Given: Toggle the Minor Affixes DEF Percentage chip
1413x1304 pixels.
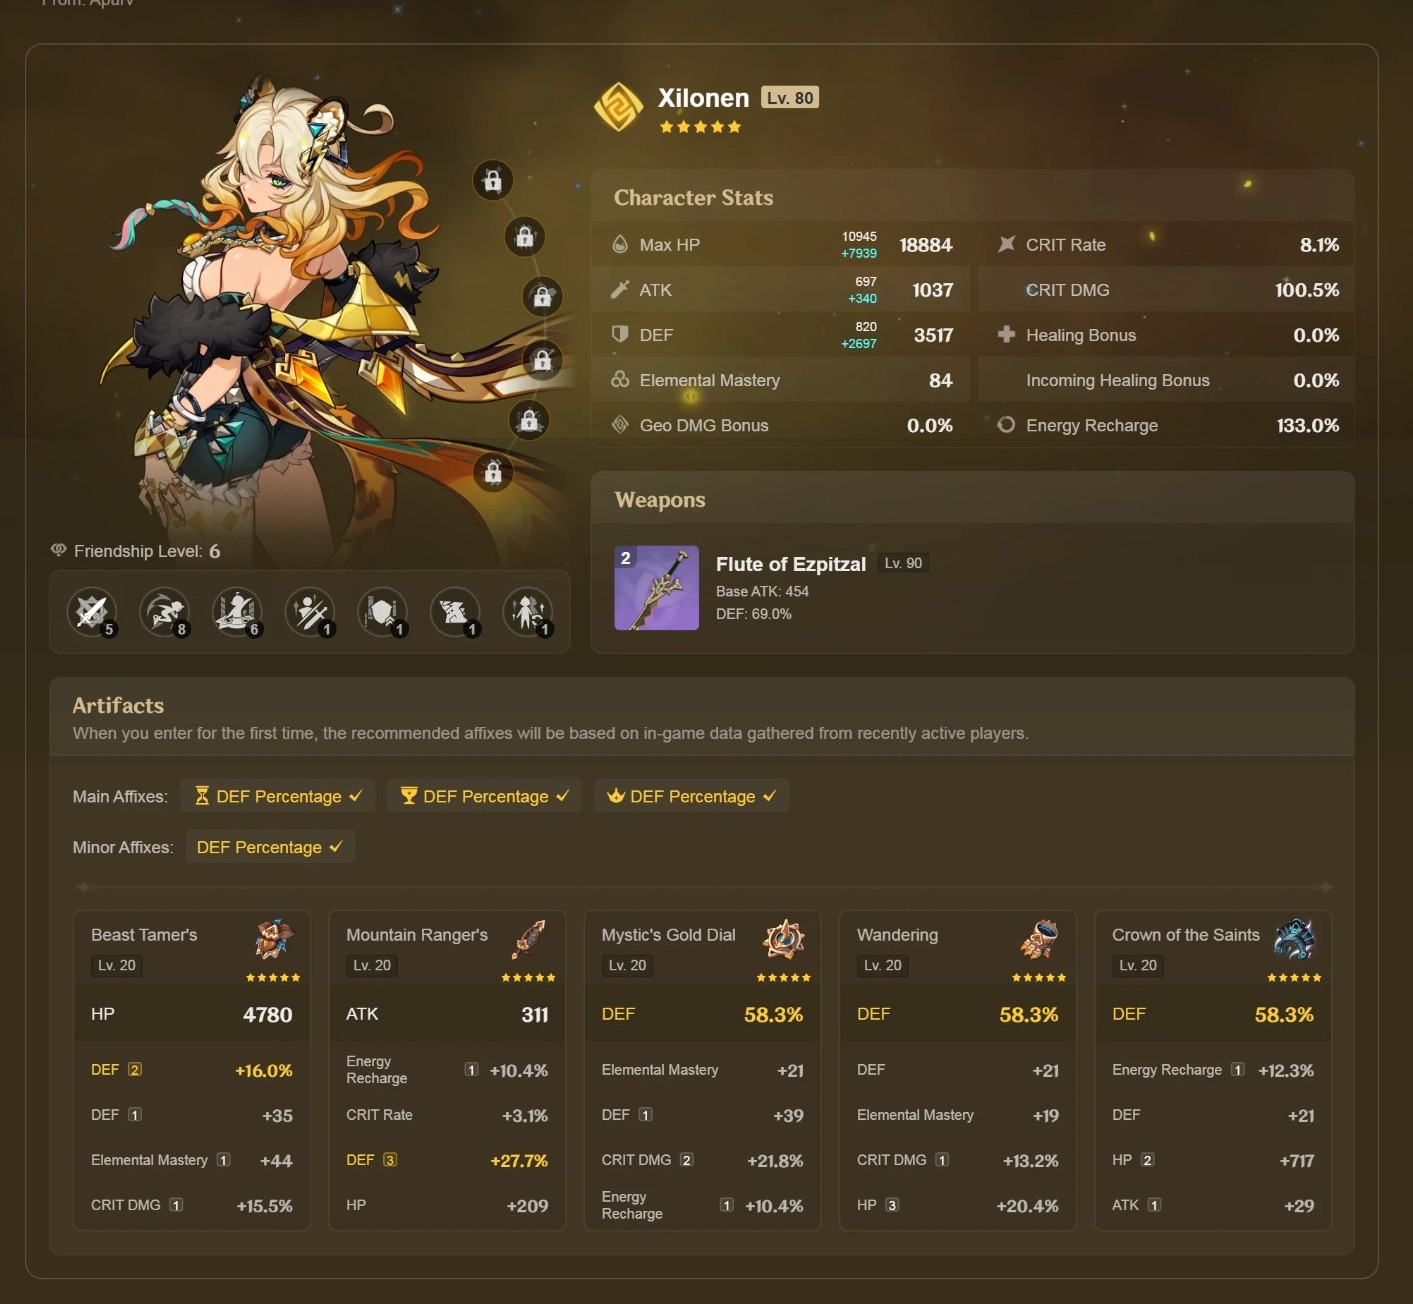Looking at the screenshot, I should coord(270,847).
